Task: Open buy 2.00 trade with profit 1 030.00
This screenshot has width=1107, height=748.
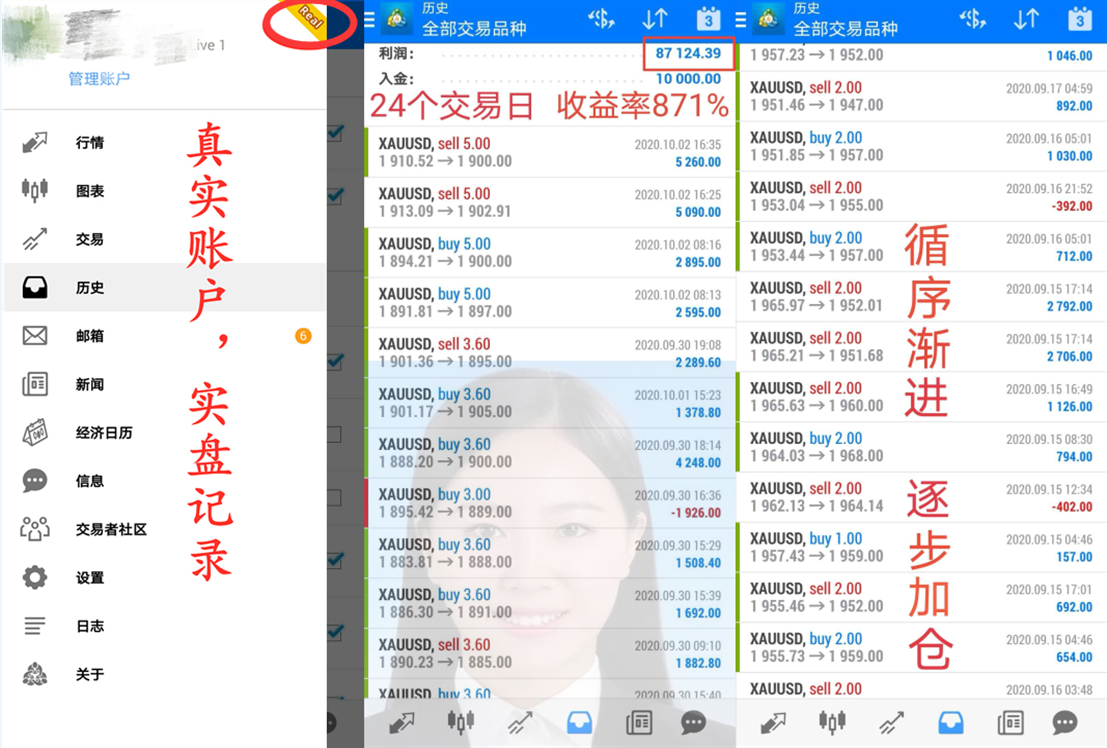Action: pyautogui.click(x=921, y=146)
